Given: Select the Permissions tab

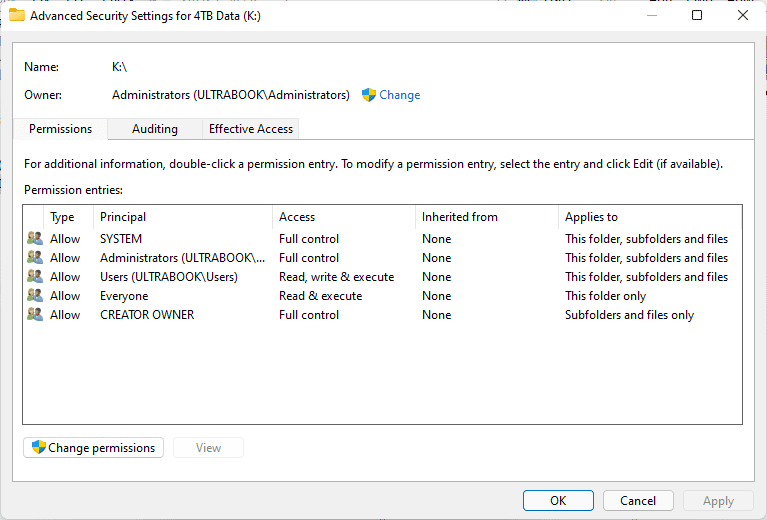Looking at the screenshot, I should tap(60, 129).
